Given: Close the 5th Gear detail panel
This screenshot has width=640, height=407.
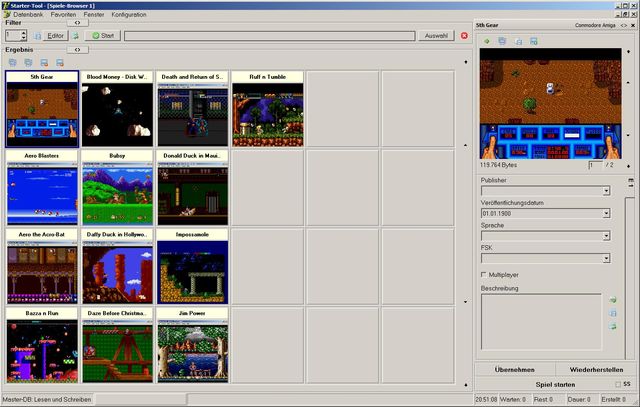Looking at the screenshot, I should [633, 25].
